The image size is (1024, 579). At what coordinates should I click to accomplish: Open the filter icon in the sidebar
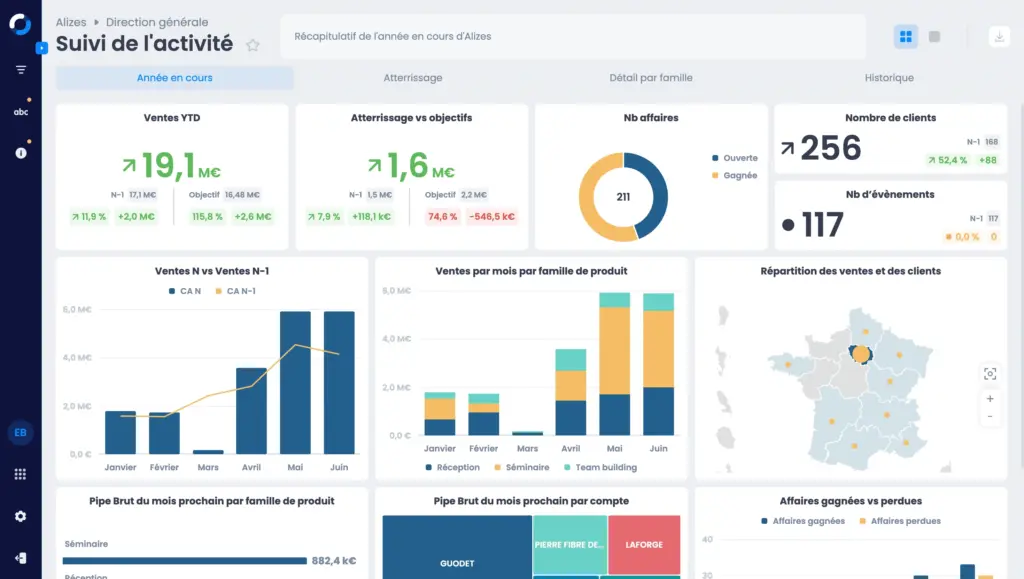pyautogui.click(x=20, y=70)
